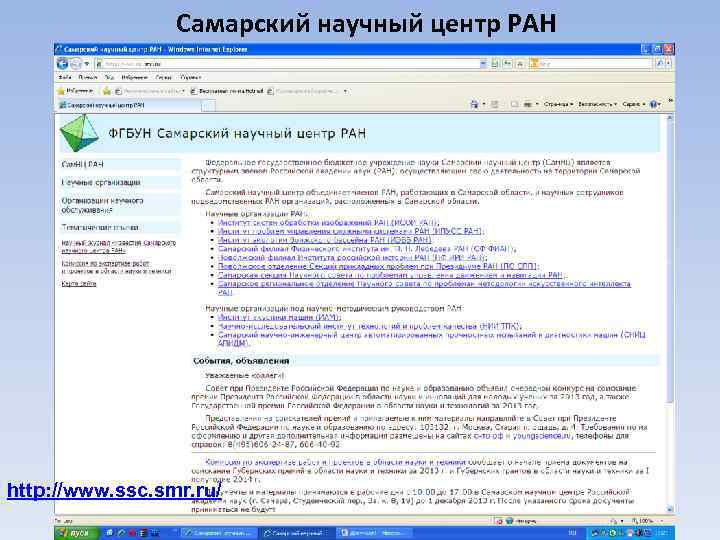
Task: Click the page vertical scrollbar up arrow
Action: tap(669, 118)
